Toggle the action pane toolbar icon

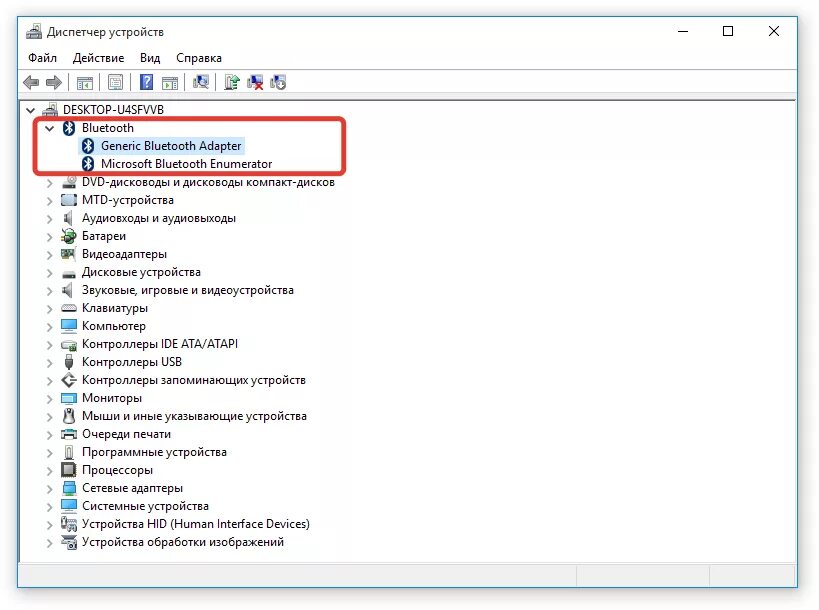pos(170,83)
